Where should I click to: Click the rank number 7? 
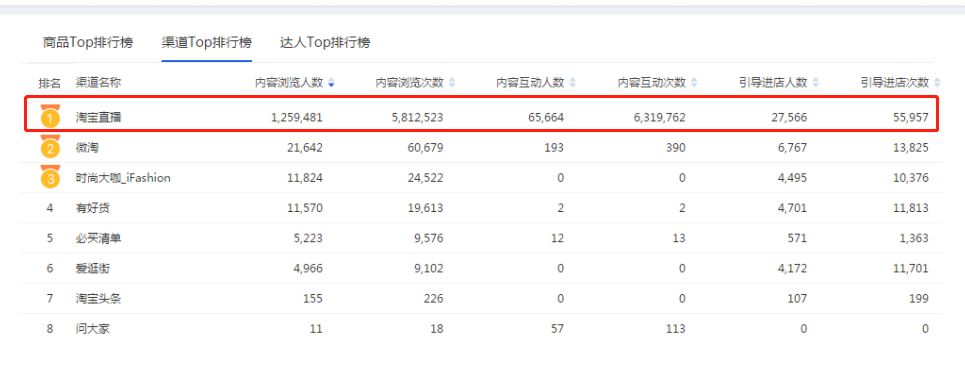click(x=50, y=299)
